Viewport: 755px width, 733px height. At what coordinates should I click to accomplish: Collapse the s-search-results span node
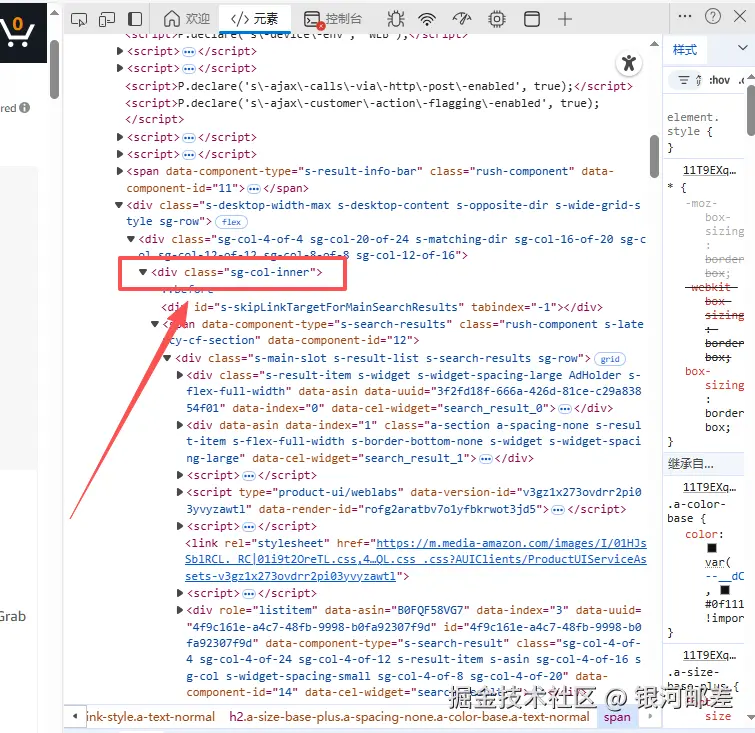click(155, 324)
